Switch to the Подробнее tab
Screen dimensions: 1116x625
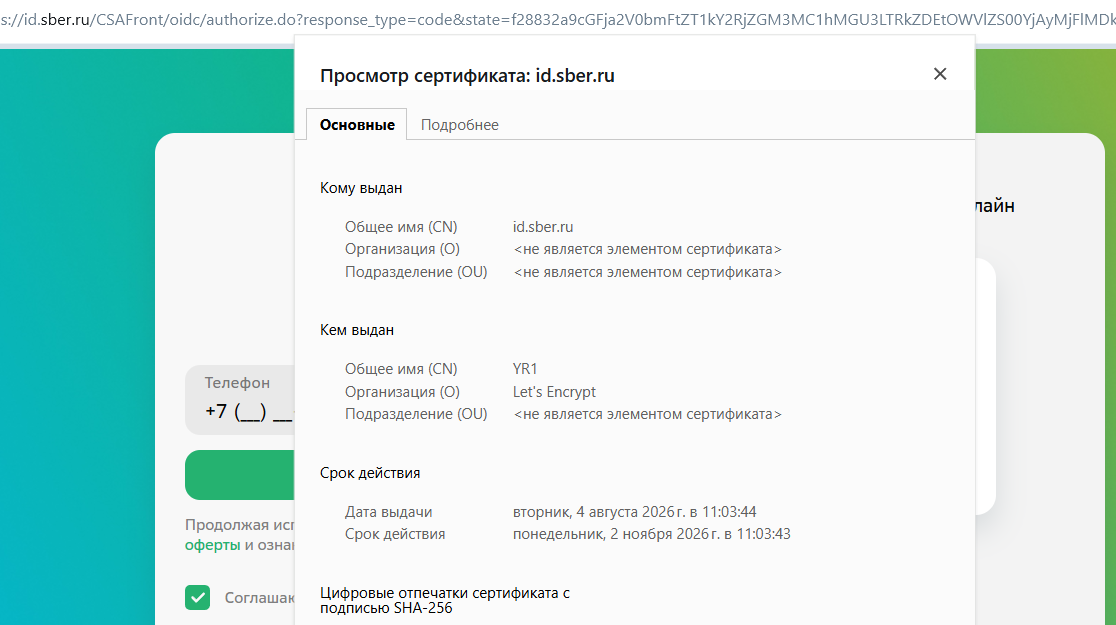[x=459, y=125]
